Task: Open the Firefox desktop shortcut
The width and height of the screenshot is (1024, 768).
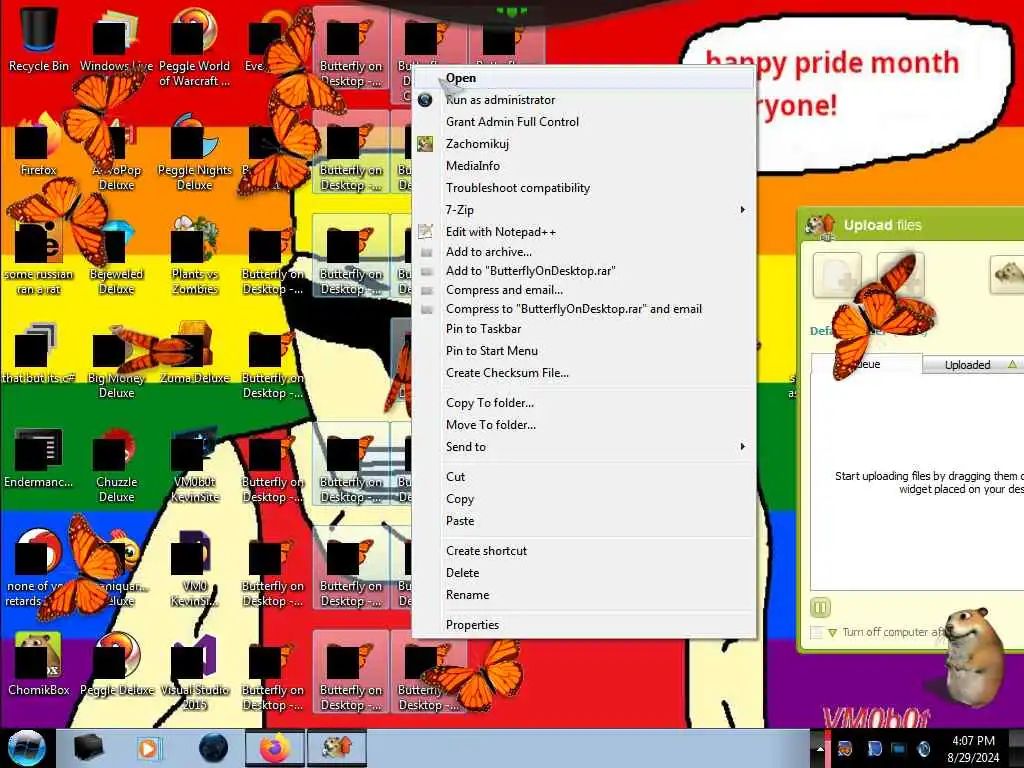Action: (39, 146)
